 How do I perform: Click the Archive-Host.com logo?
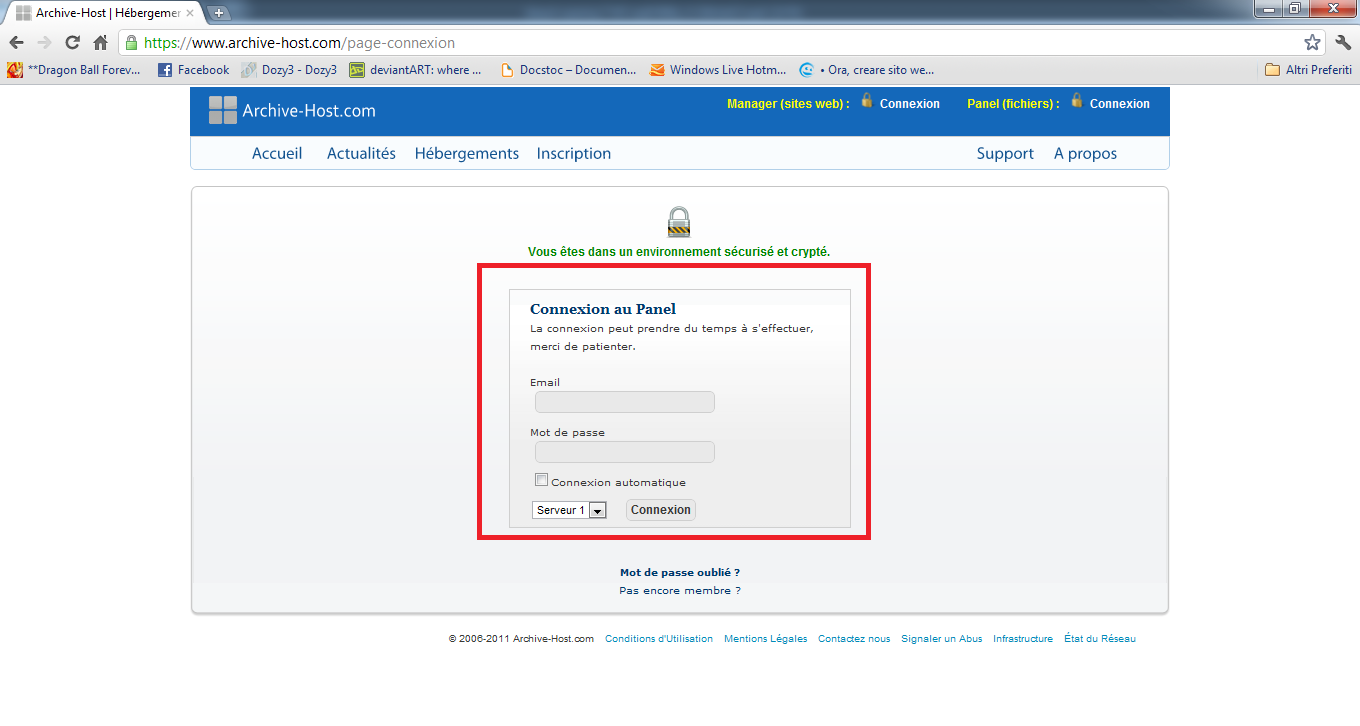pyautogui.click(x=292, y=110)
